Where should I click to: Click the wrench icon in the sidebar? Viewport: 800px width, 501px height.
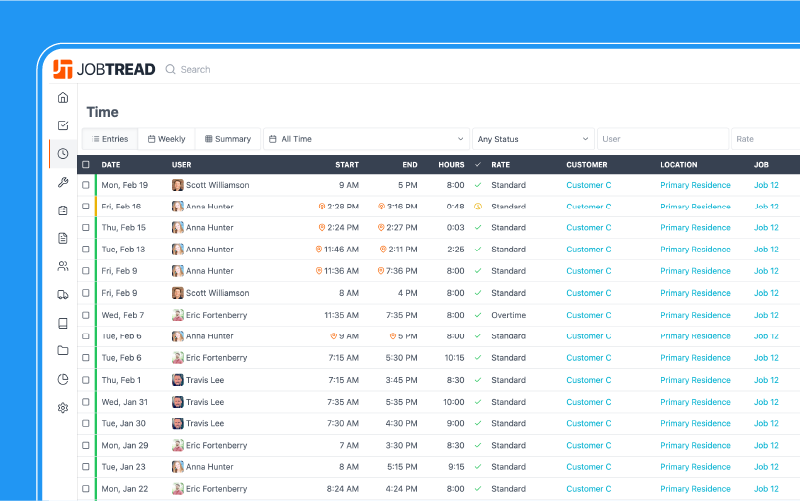tap(63, 182)
